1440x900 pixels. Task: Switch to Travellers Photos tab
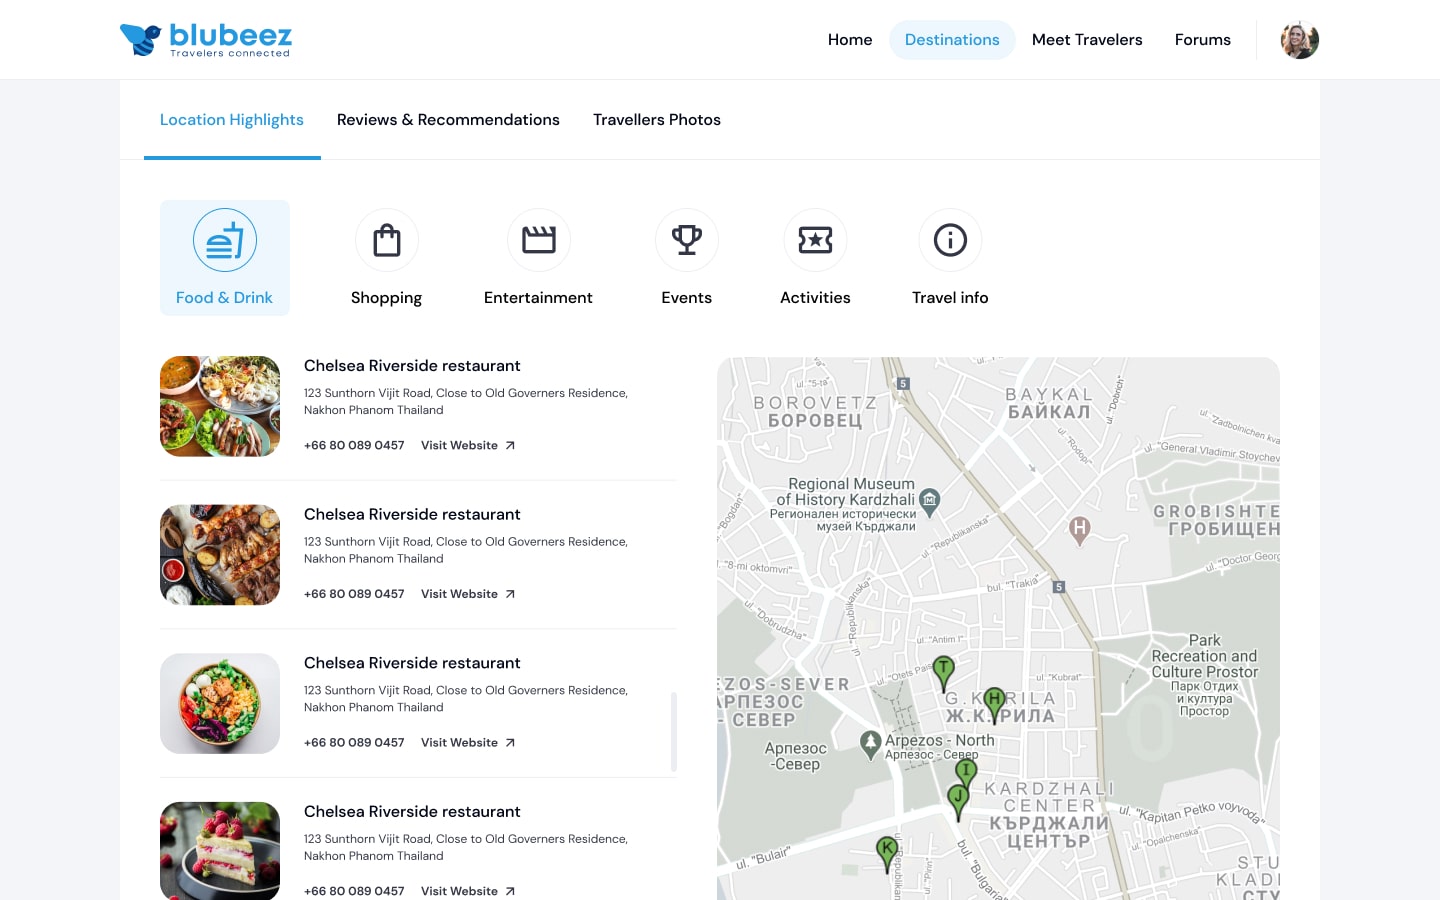[x=657, y=120]
